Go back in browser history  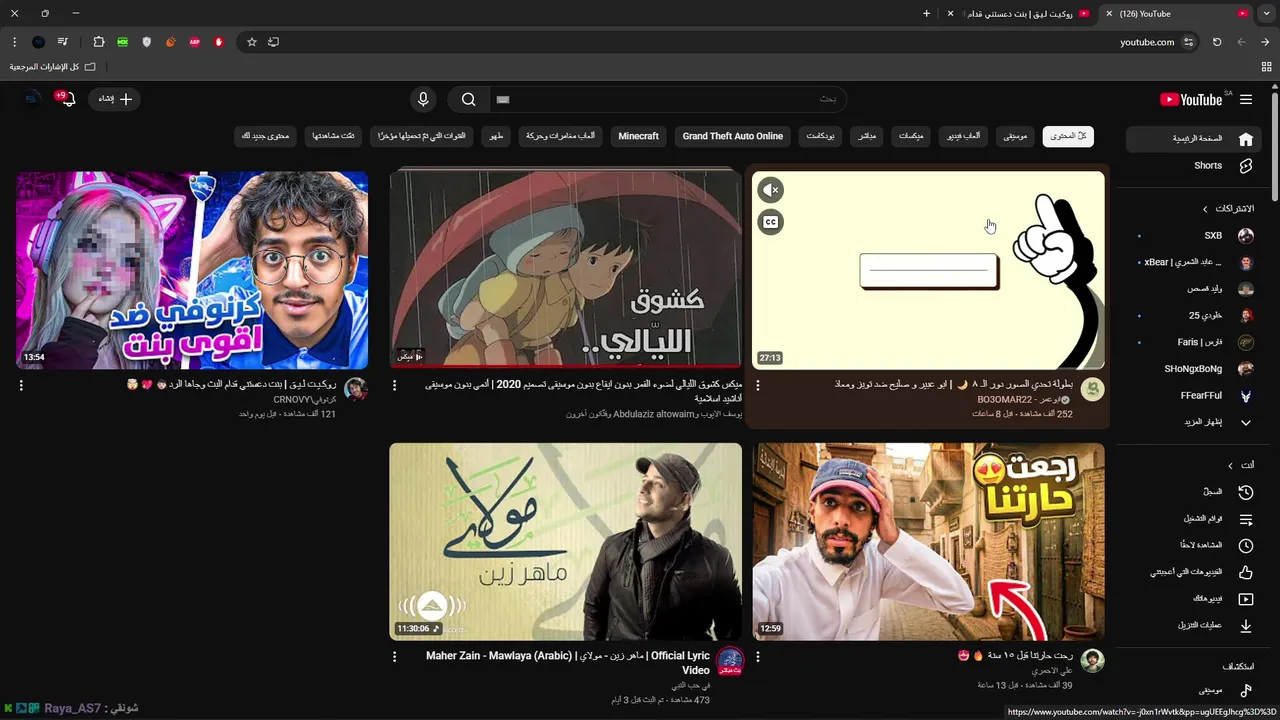tap(1265, 42)
